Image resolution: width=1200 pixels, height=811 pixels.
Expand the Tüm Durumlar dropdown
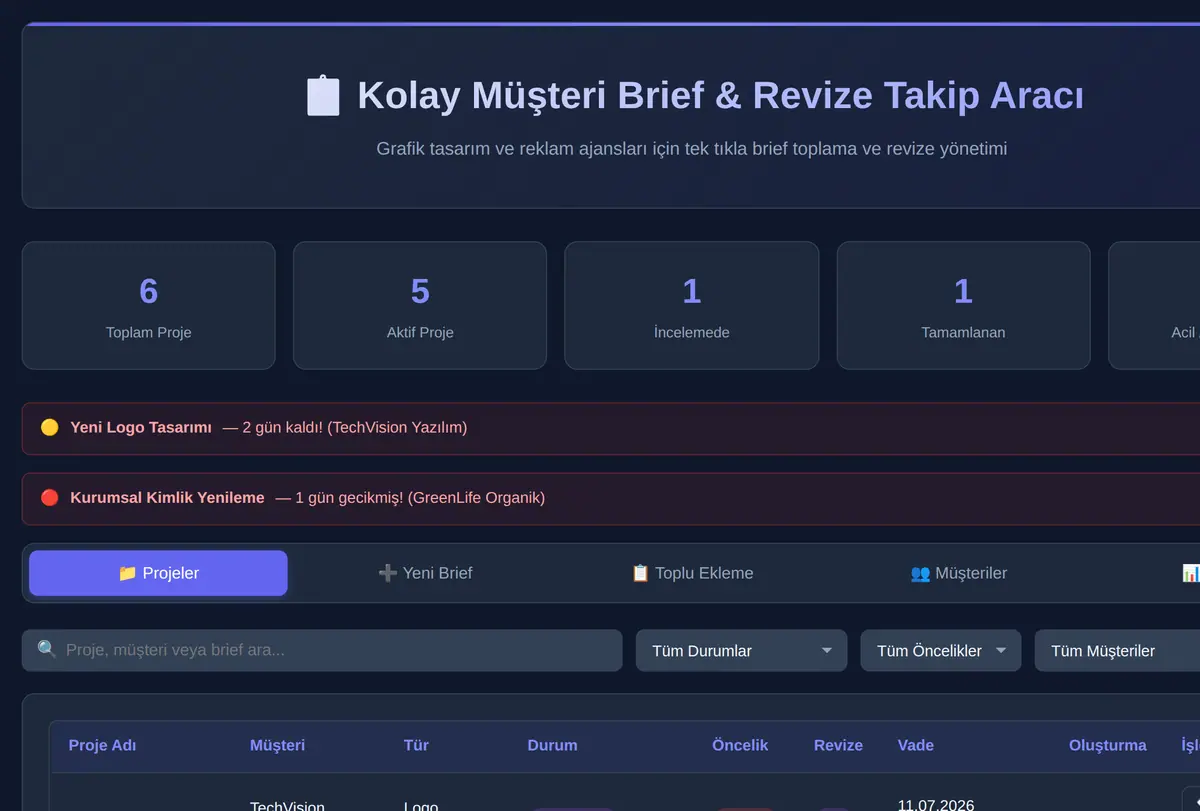[741, 650]
